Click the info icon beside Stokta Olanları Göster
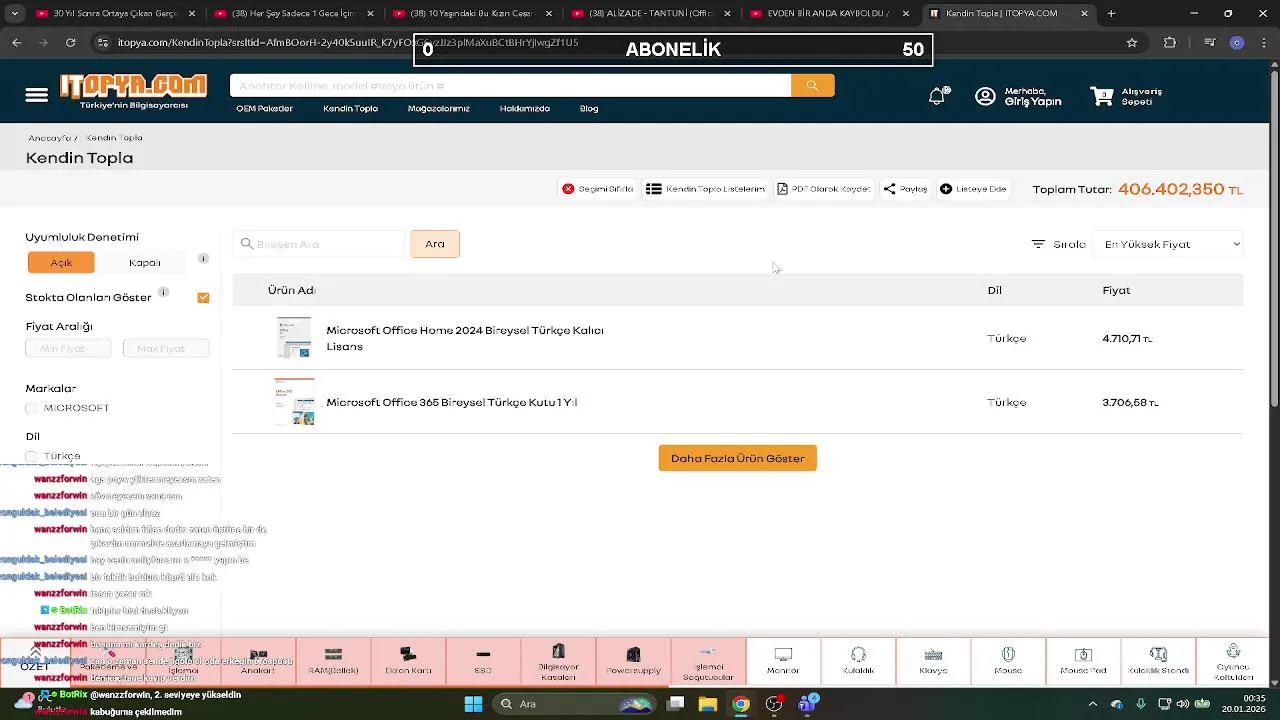The height and width of the screenshot is (720, 1280). pos(163,292)
